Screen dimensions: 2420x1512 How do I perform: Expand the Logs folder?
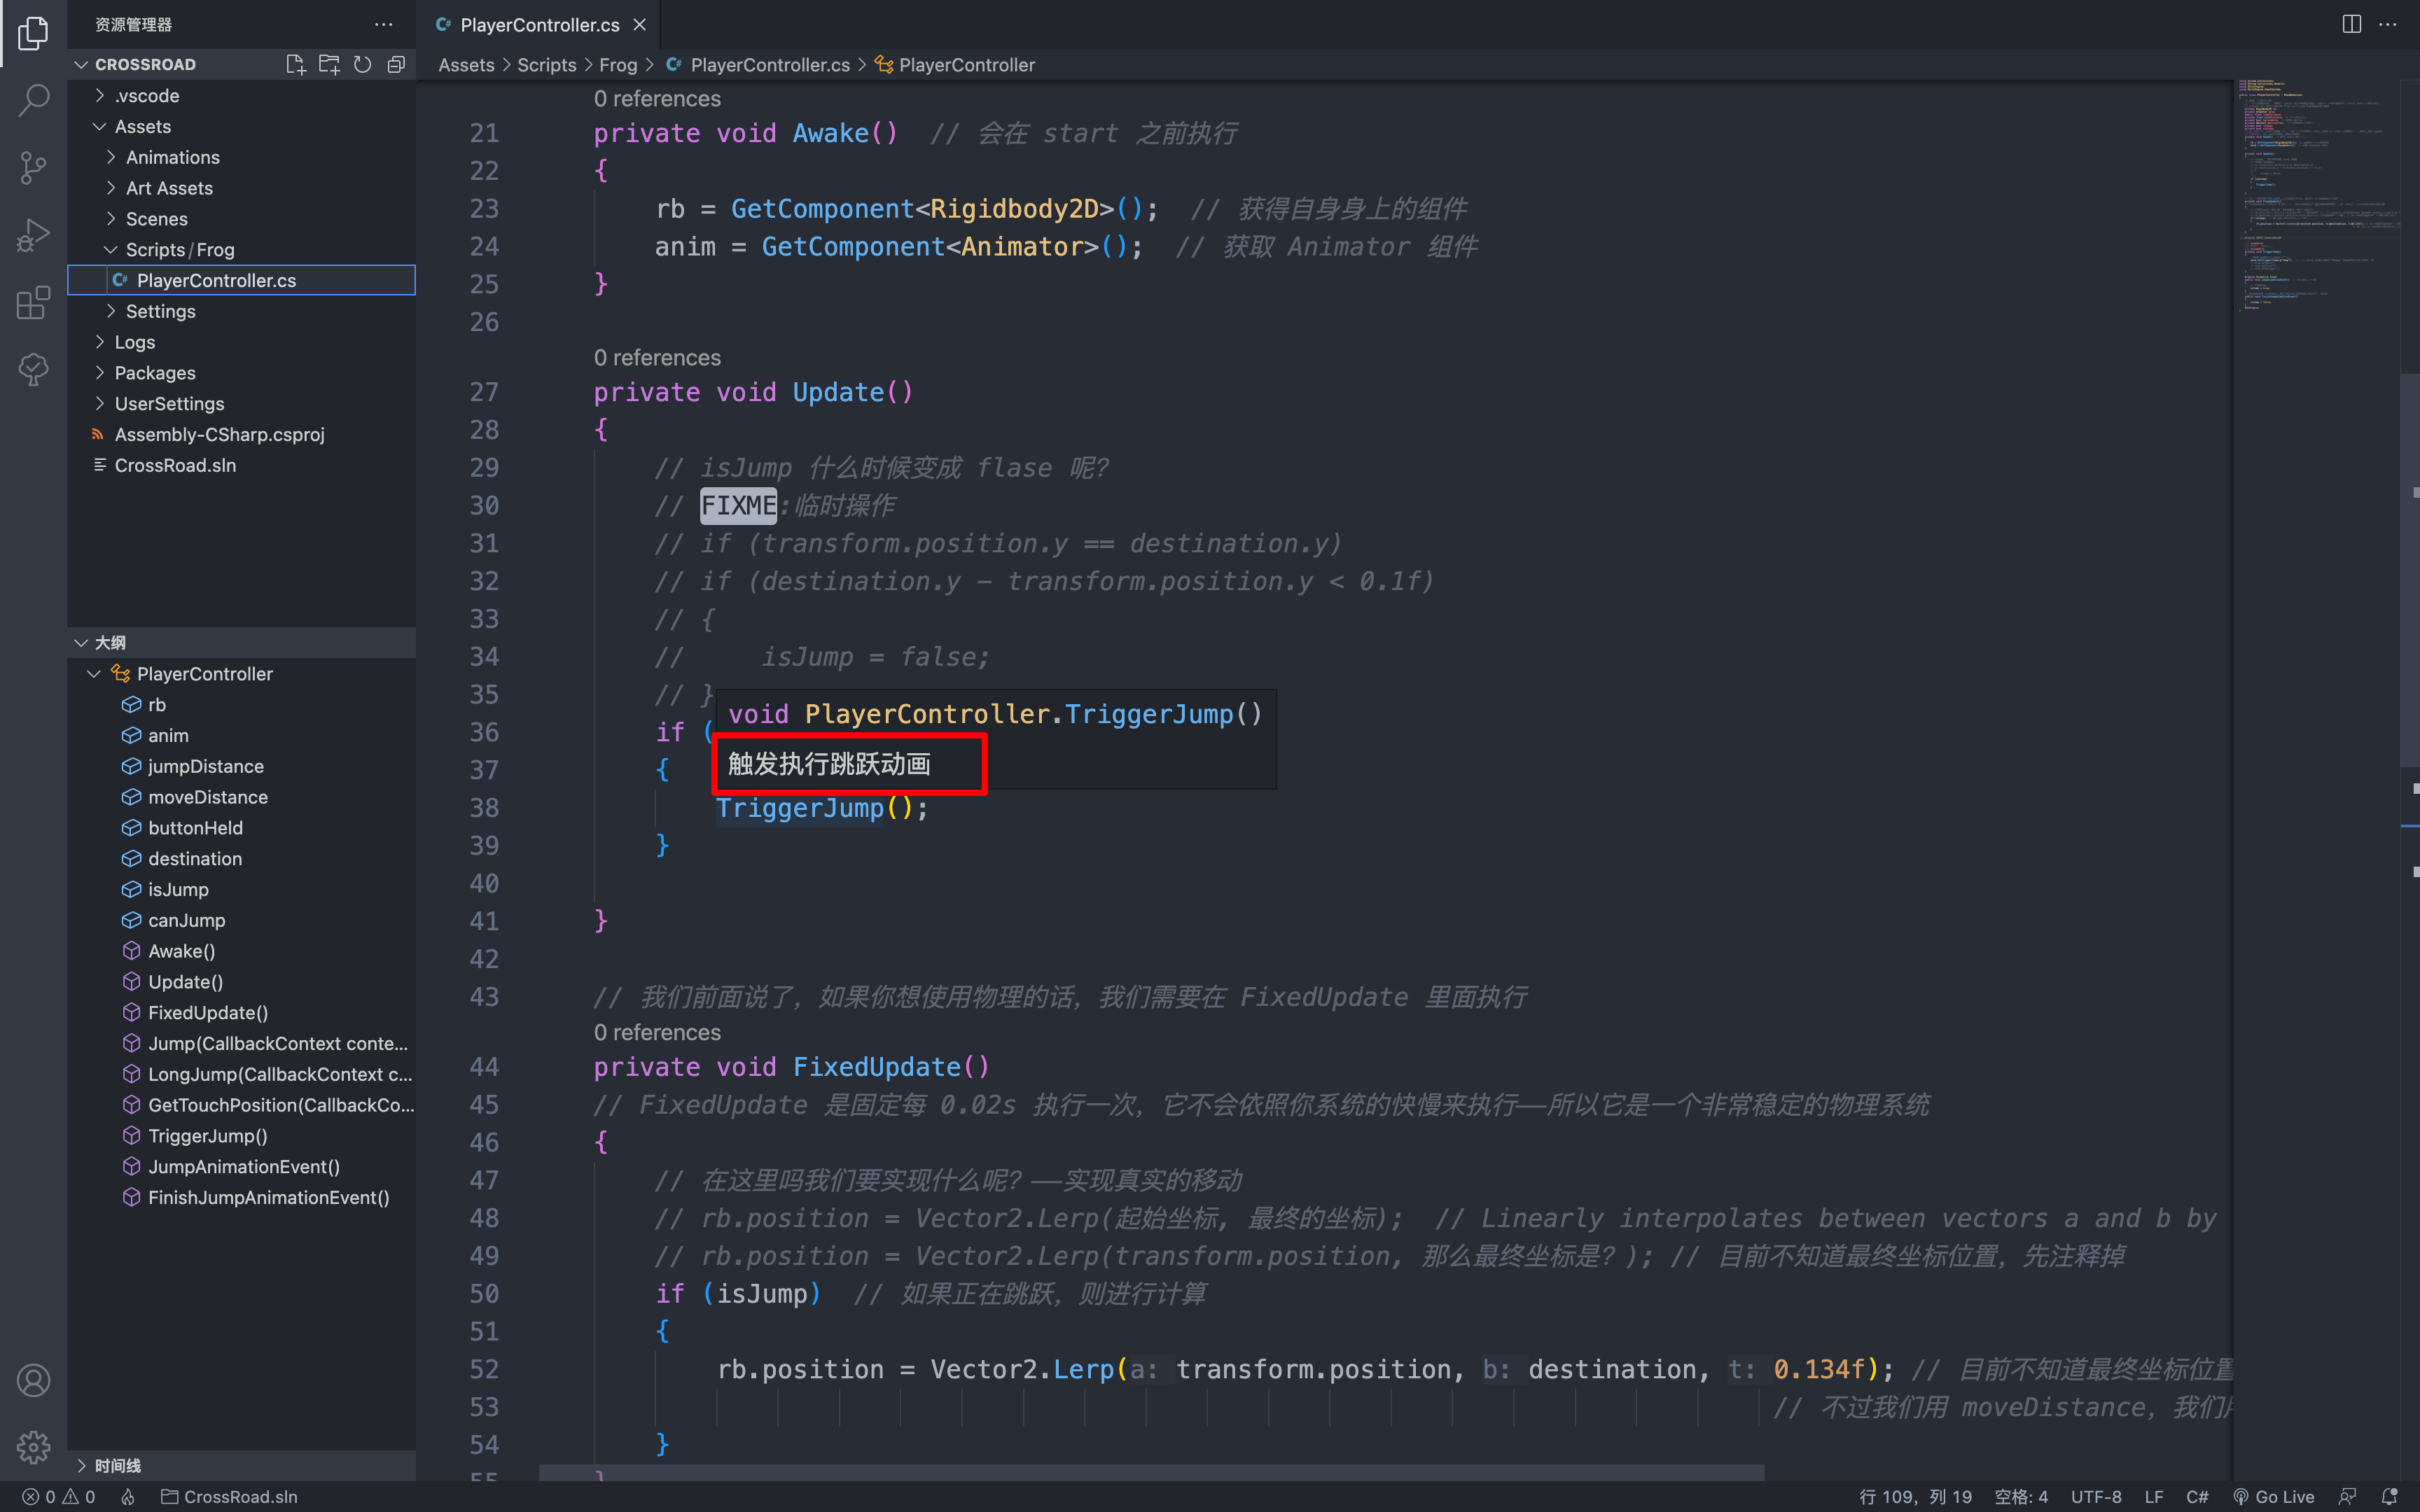(x=241, y=342)
